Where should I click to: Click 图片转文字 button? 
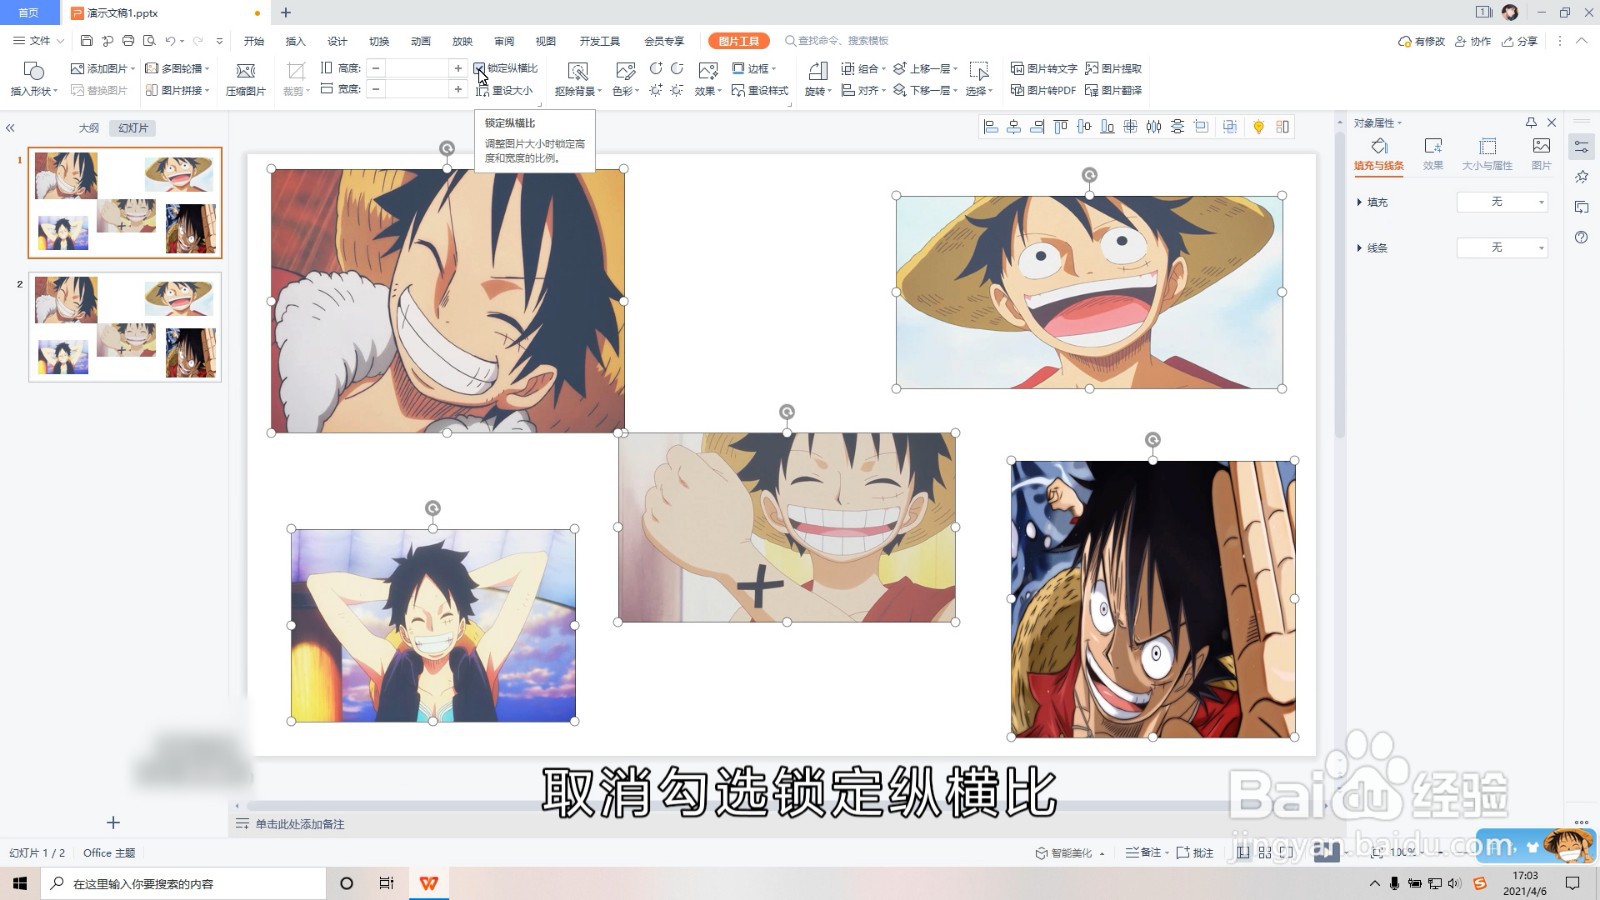tap(1044, 68)
